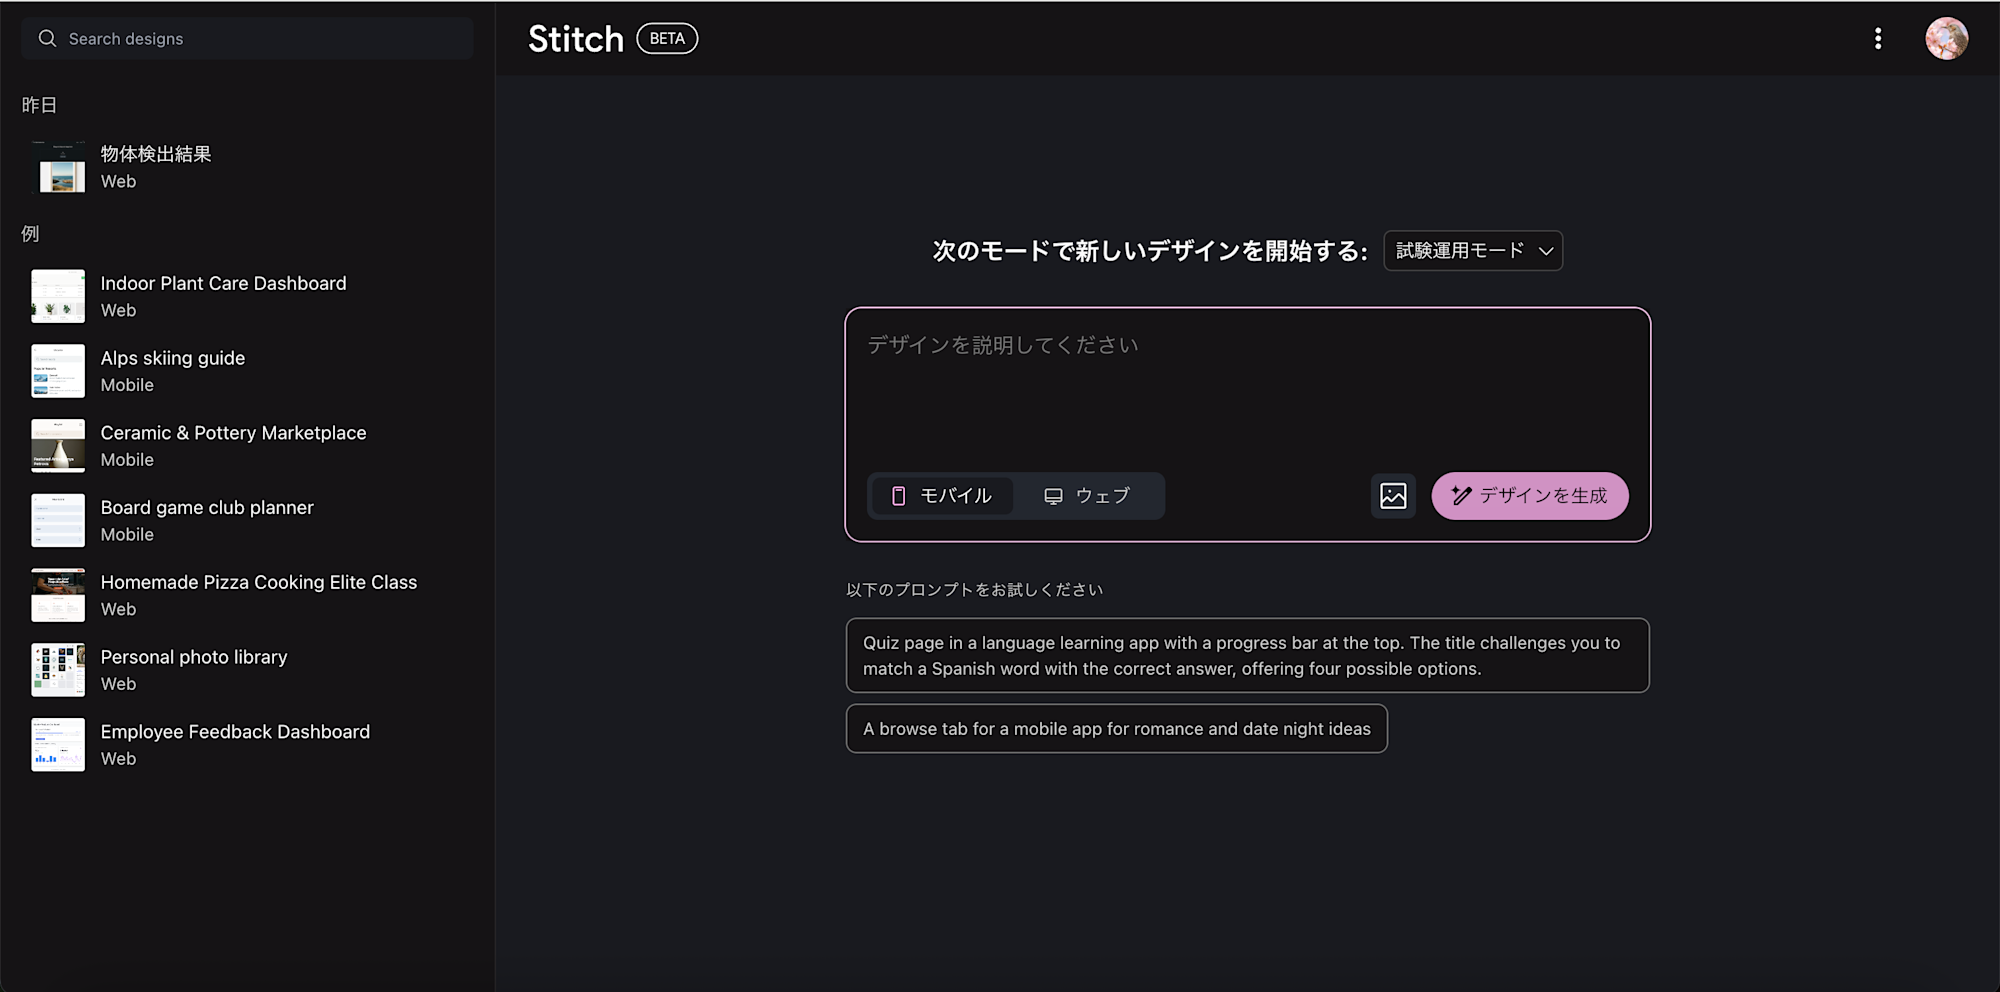
Task: Open Indoor Plant Care Dashboard example
Action: click(x=247, y=296)
